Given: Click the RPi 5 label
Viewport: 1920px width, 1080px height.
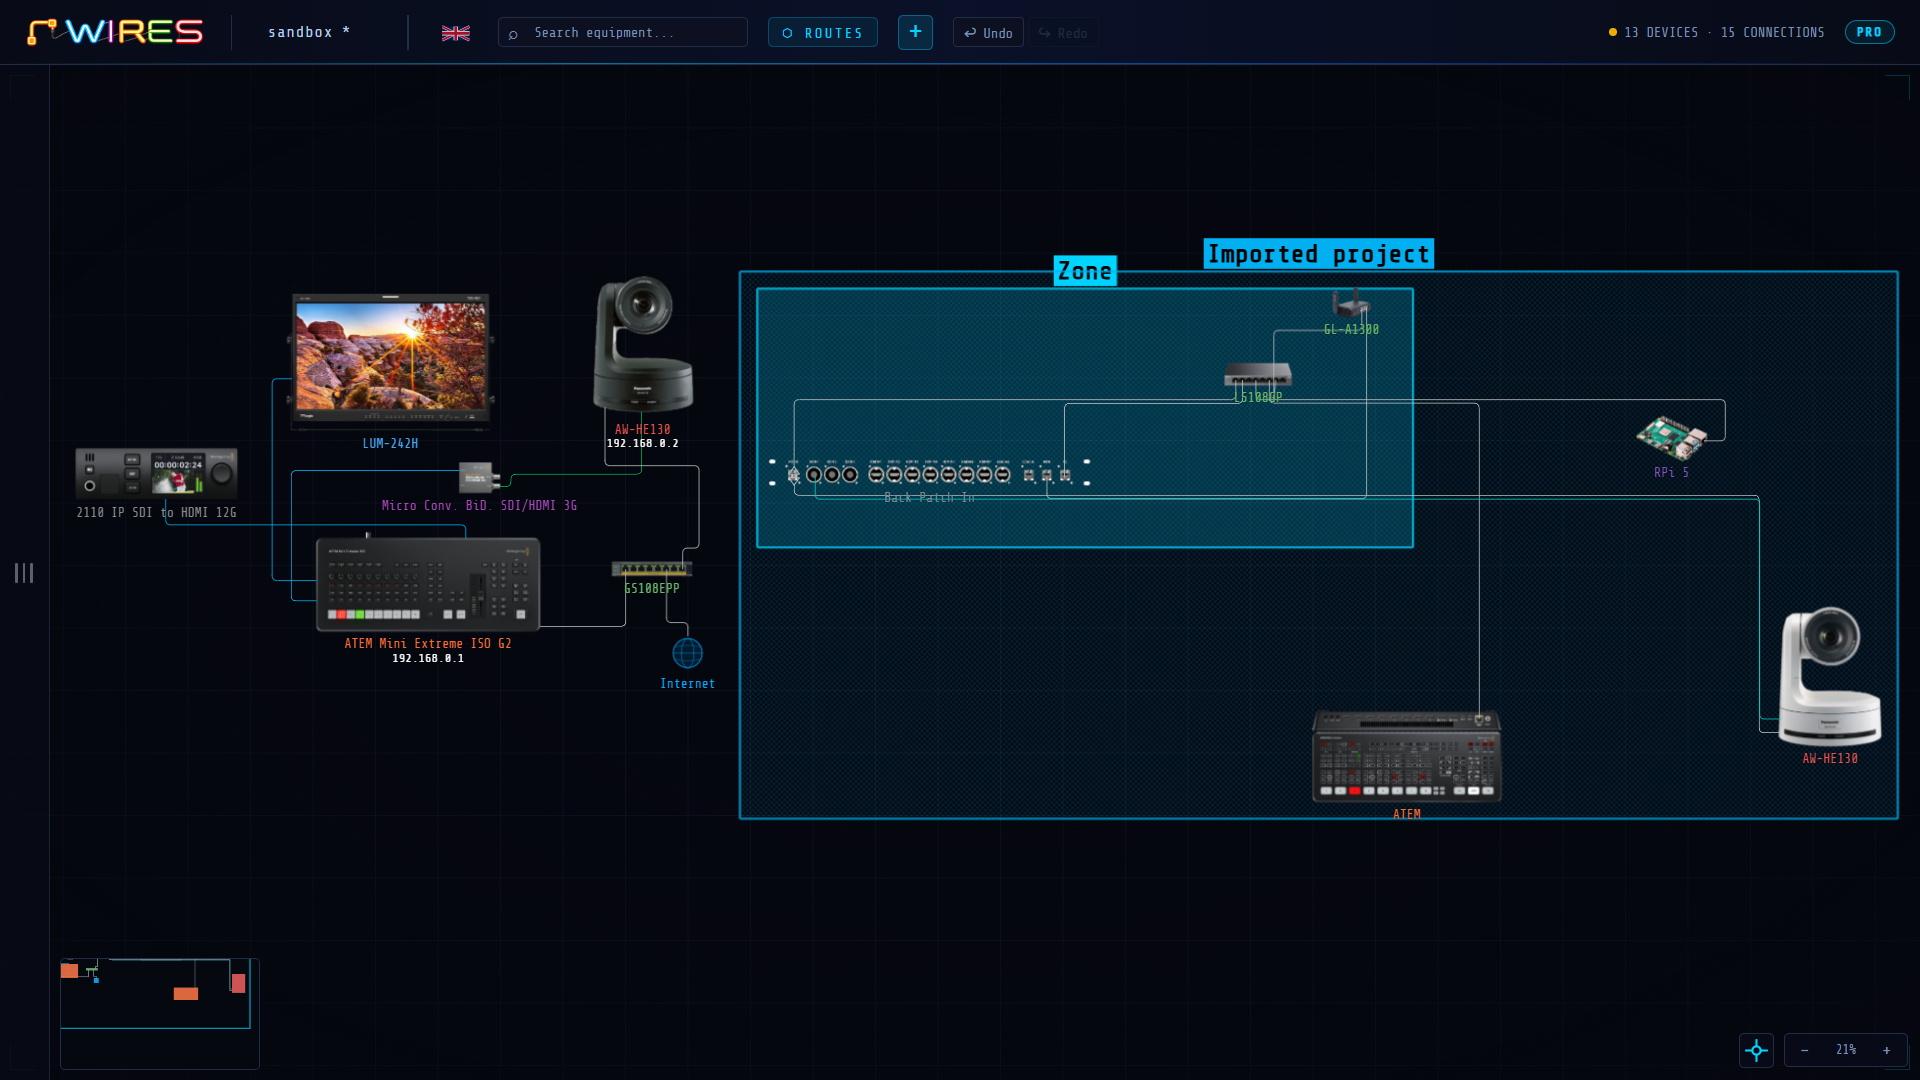Looking at the screenshot, I should 1671,473.
